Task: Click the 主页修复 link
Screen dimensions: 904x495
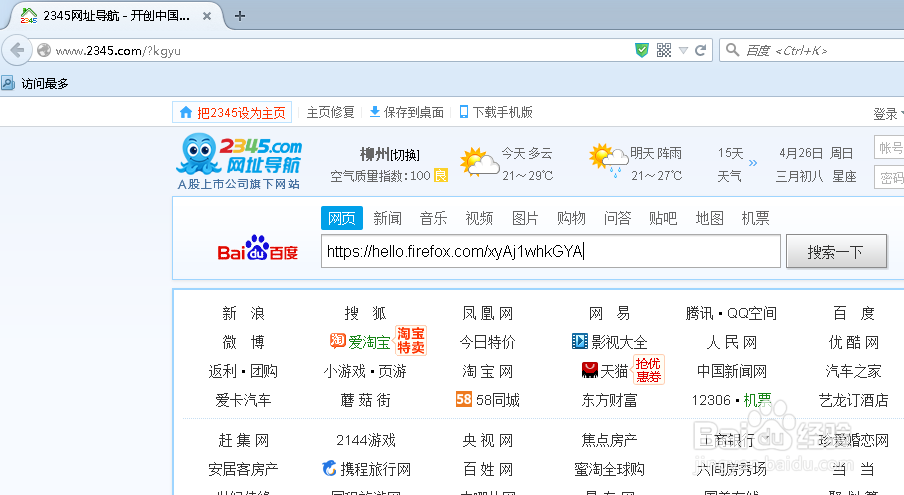Action: pyautogui.click(x=330, y=112)
